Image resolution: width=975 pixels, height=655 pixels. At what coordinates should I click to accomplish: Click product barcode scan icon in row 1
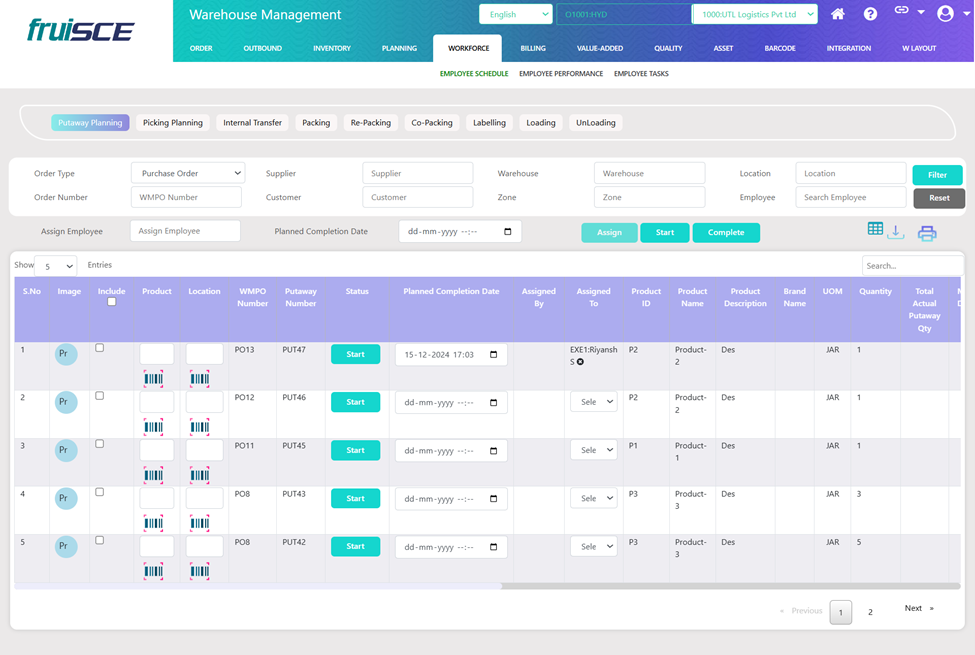click(153, 379)
